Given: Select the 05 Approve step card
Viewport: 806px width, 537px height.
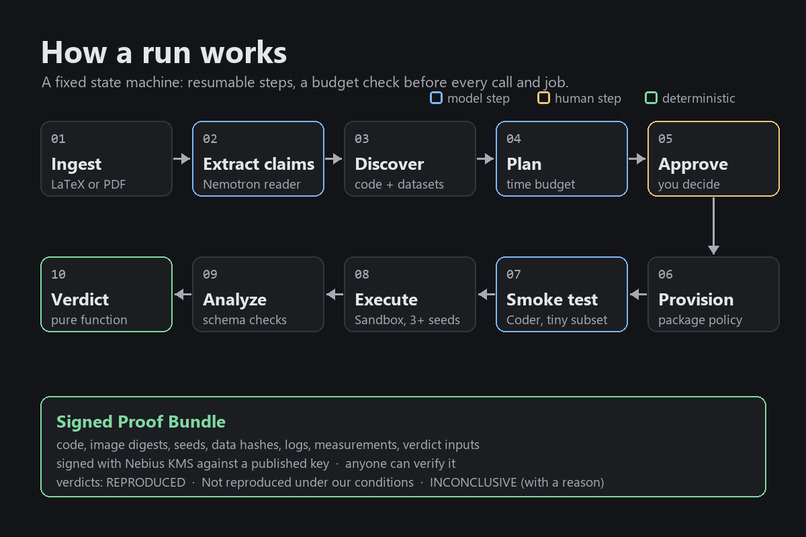Looking at the screenshot, I should [x=713, y=159].
